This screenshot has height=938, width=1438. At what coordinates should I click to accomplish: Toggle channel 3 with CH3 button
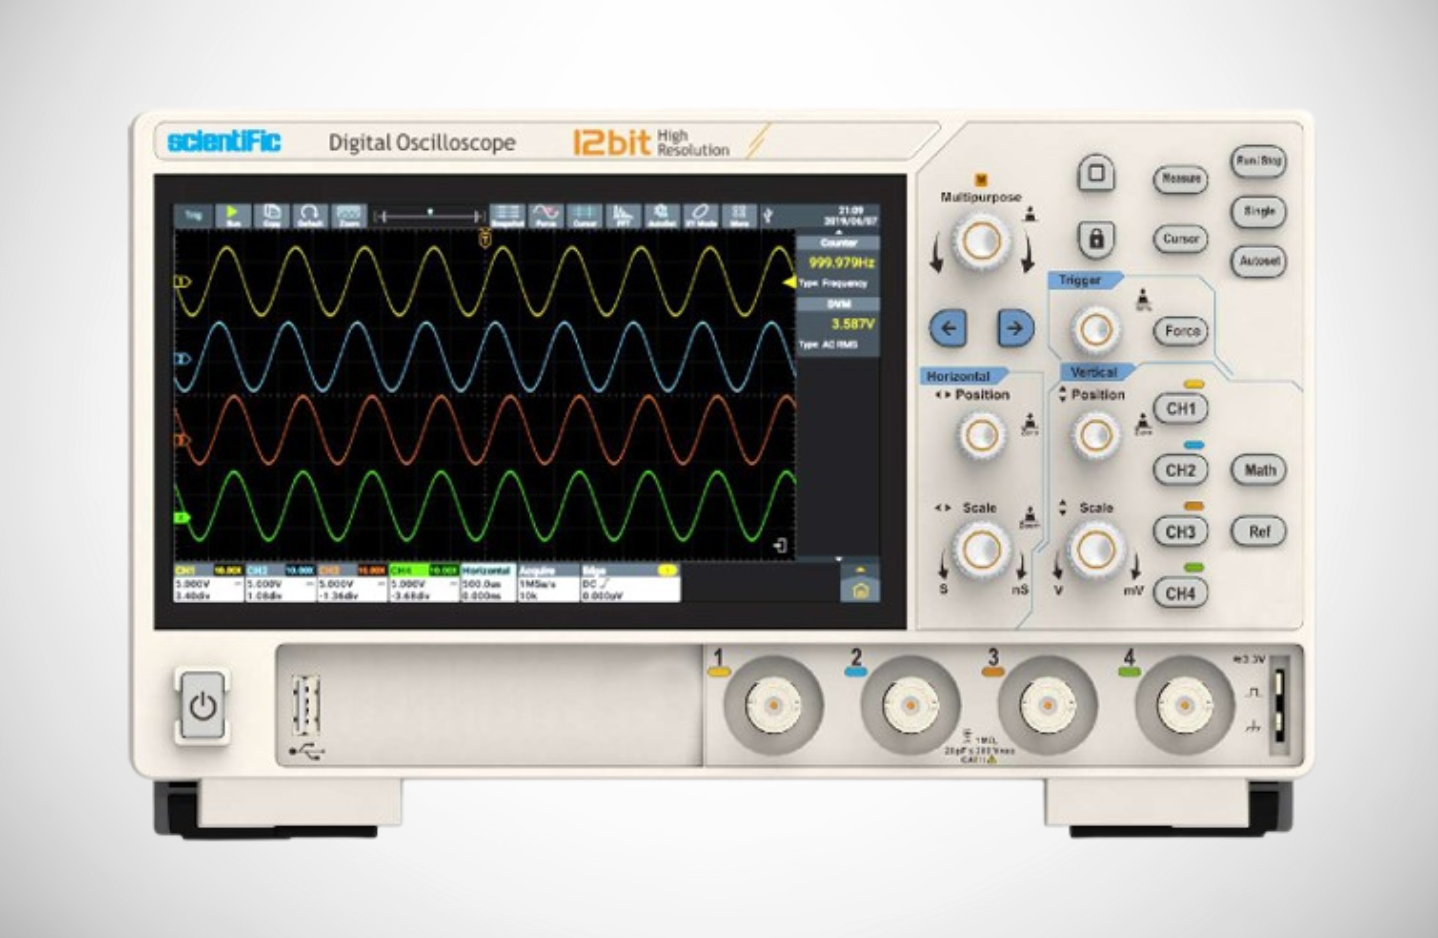[x=1180, y=532]
